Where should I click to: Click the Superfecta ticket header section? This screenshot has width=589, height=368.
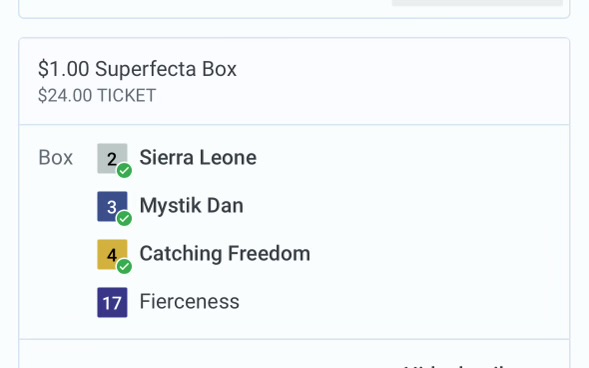click(294, 81)
